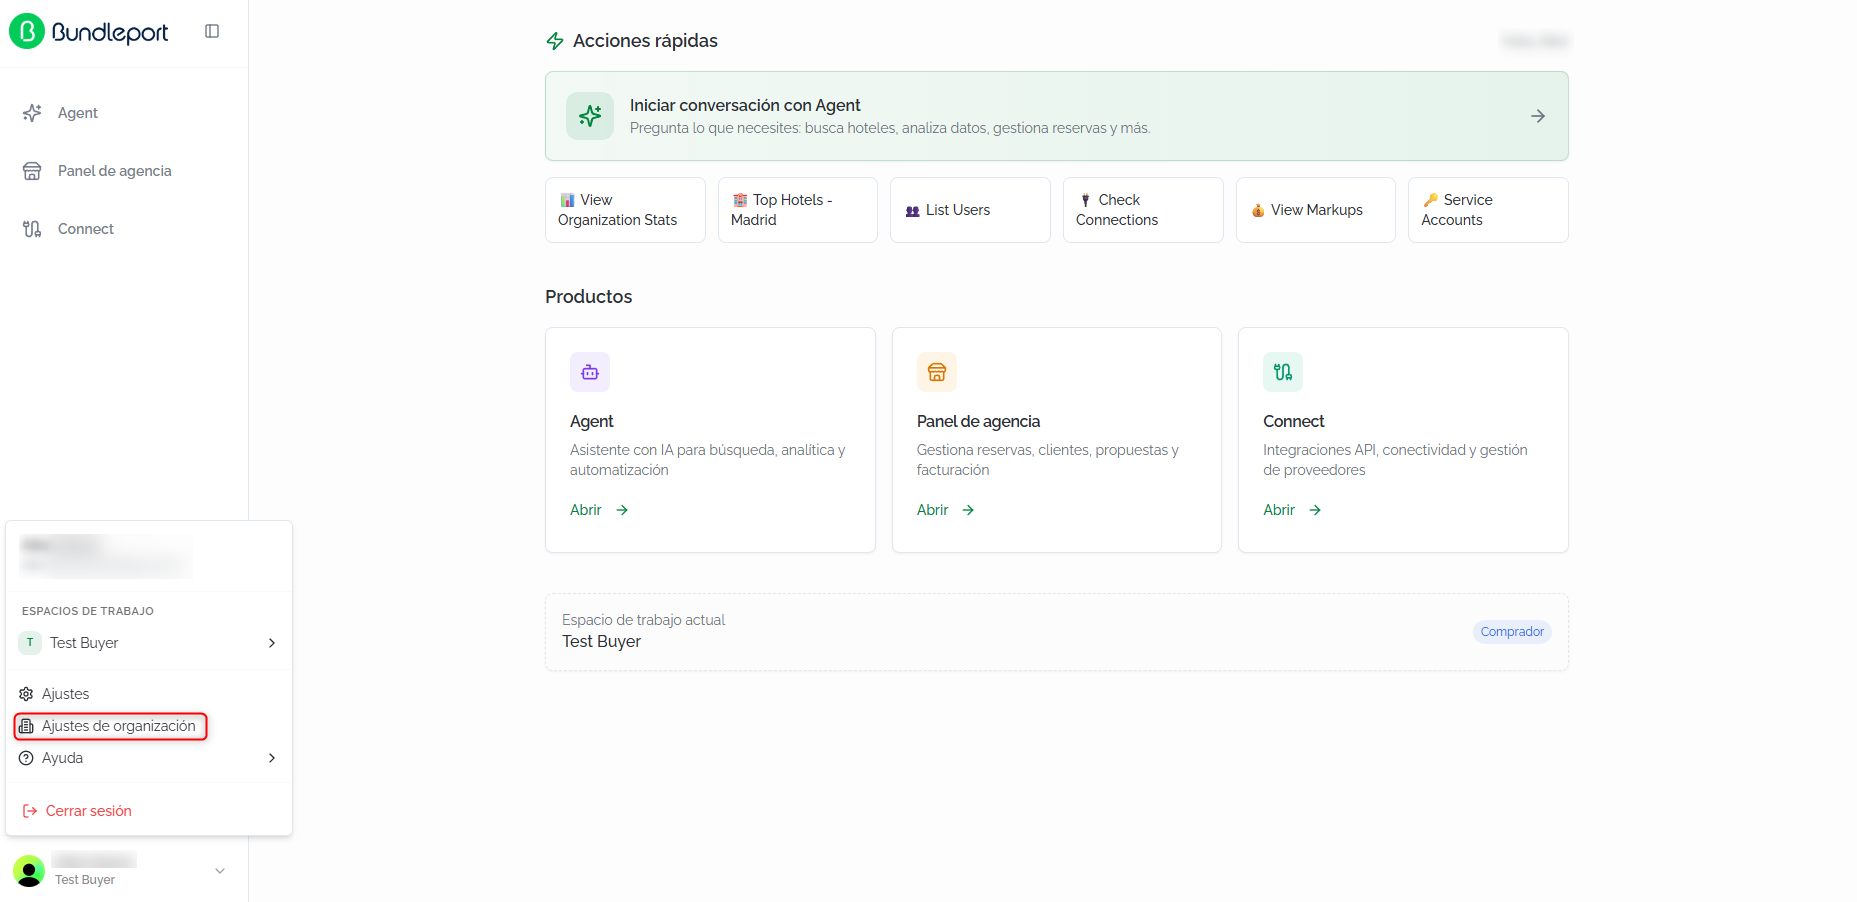Click the View Markups quick action

click(1316, 210)
